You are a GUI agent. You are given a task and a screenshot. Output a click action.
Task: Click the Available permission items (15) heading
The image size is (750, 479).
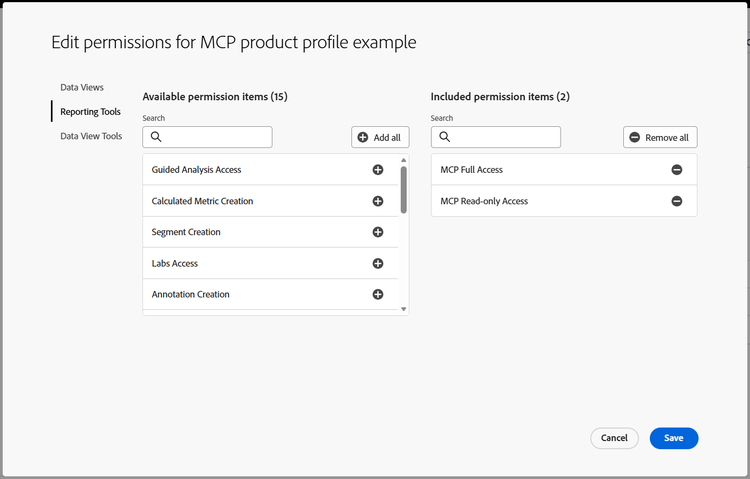click(x=215, y=97)
